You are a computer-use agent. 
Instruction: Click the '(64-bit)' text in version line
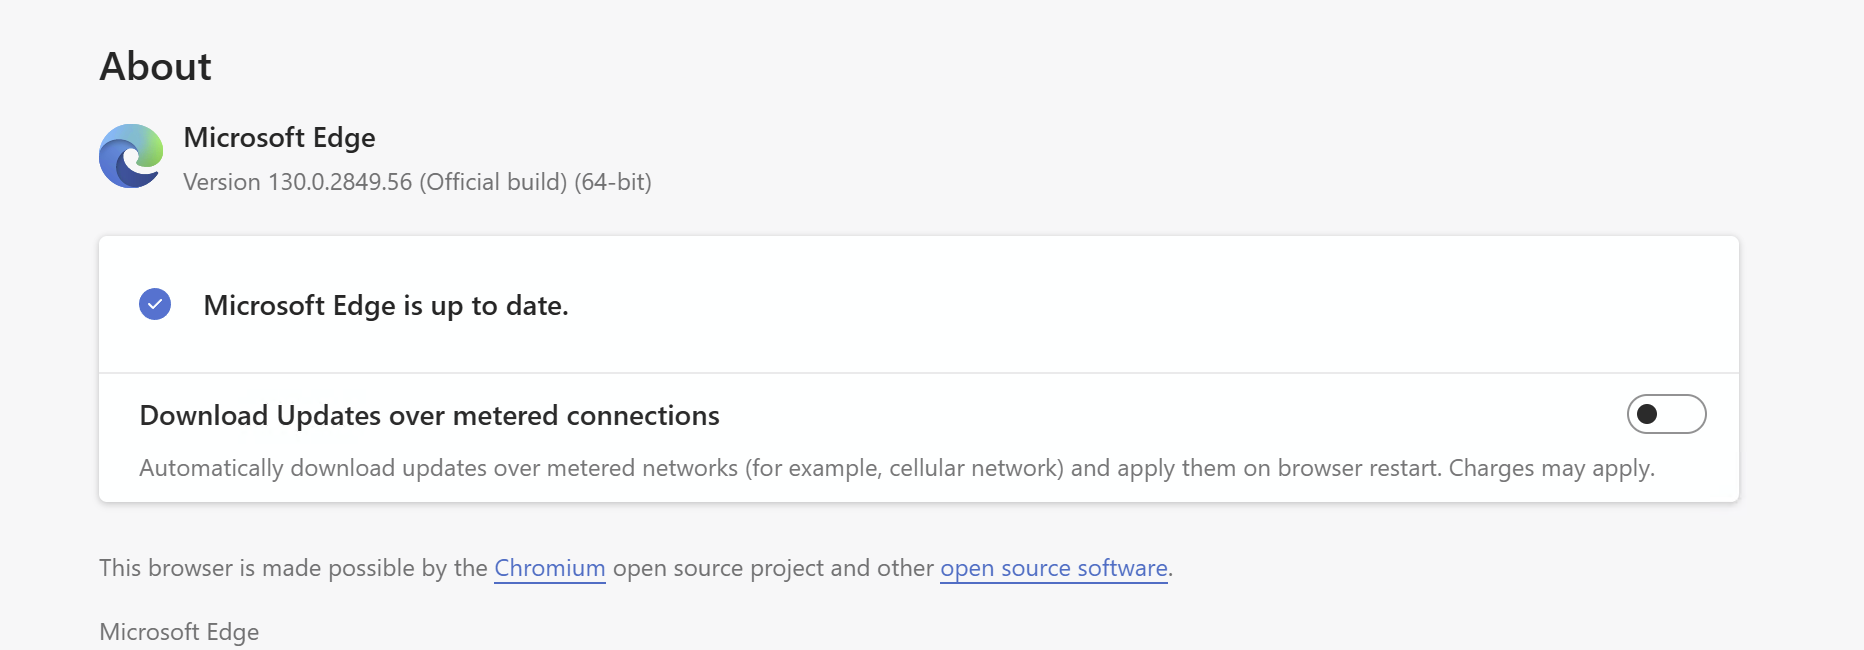613,182
